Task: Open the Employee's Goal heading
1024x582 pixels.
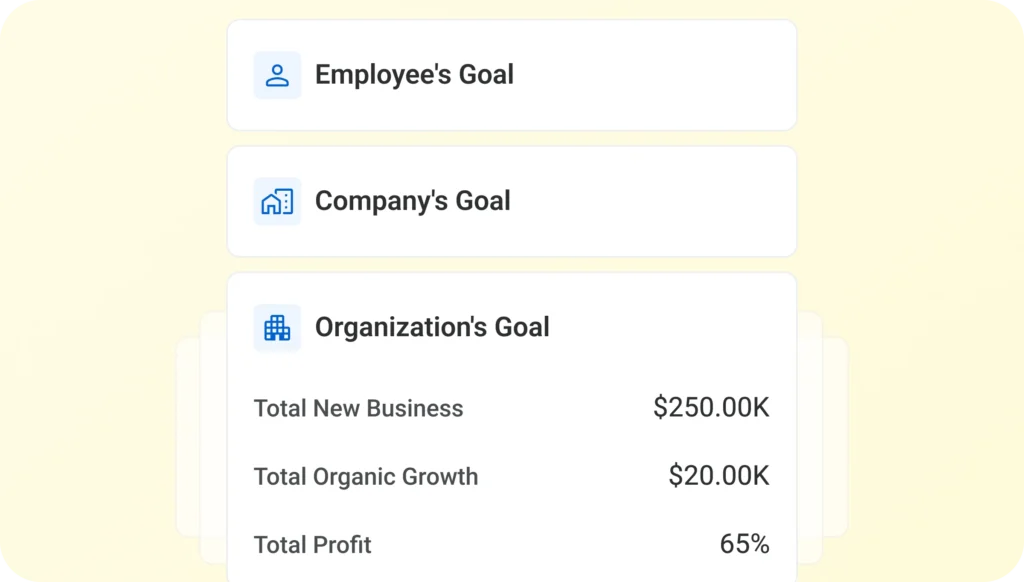Action: 414,74
